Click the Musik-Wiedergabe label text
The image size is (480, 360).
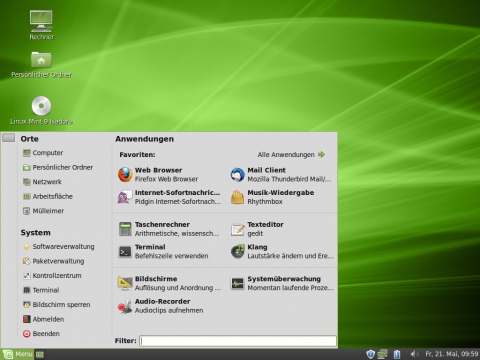pos(281,193)
